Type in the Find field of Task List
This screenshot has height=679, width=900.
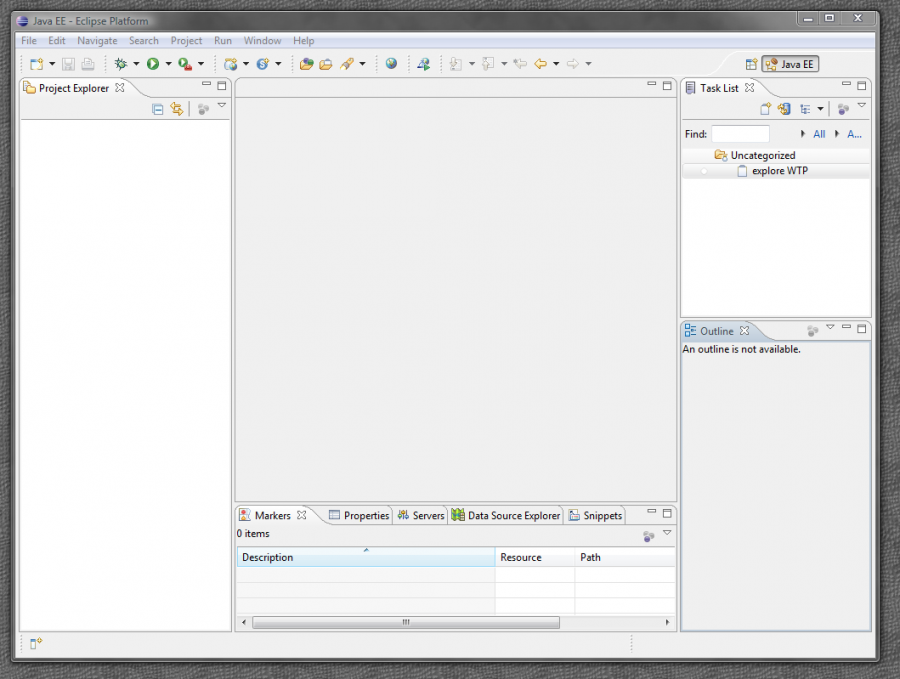click(738, 133)
